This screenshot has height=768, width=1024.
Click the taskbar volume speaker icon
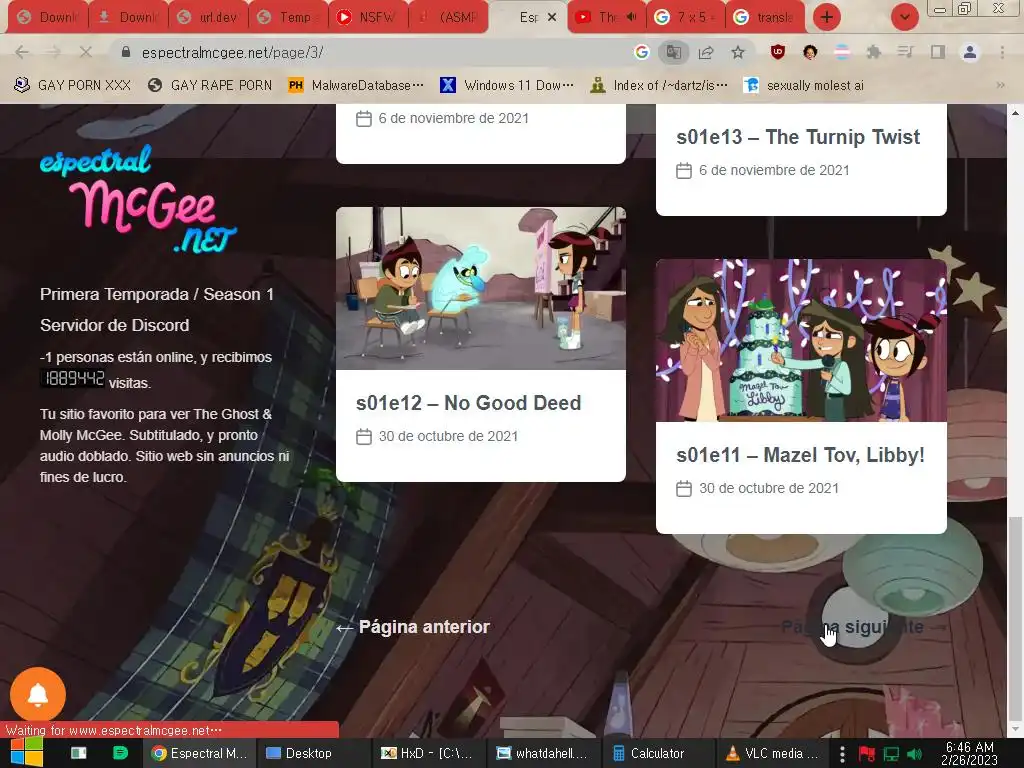(914, 754)
